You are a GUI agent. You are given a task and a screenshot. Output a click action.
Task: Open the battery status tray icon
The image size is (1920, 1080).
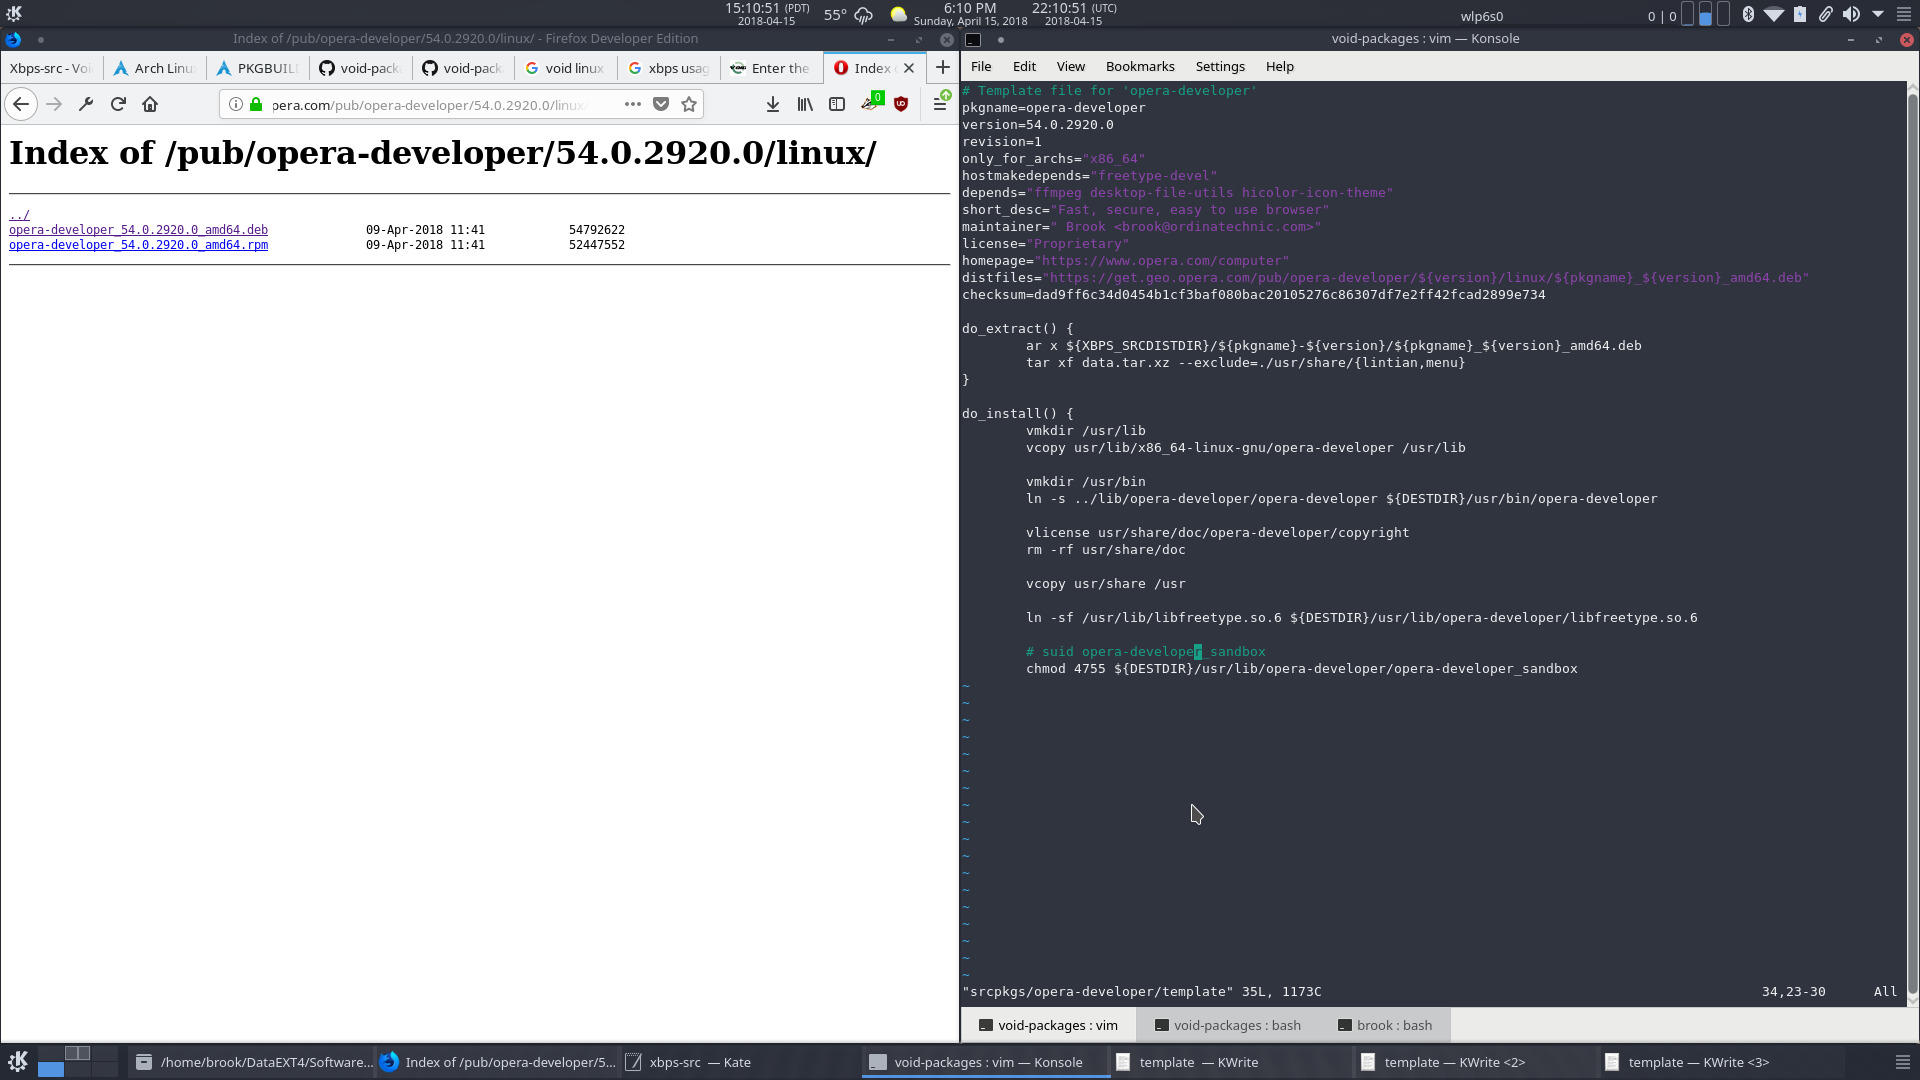pyautogui.click(x=1799, y=14)
